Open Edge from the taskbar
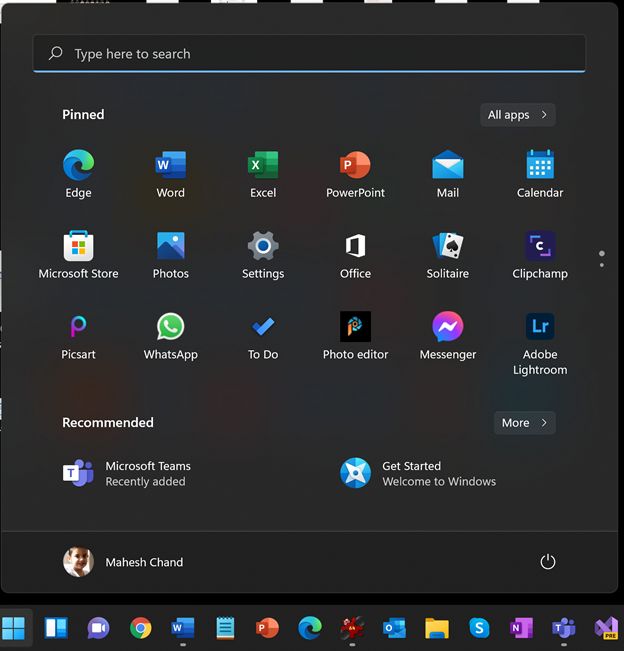This screenshot has width=624, height=651. click(310, 627)
